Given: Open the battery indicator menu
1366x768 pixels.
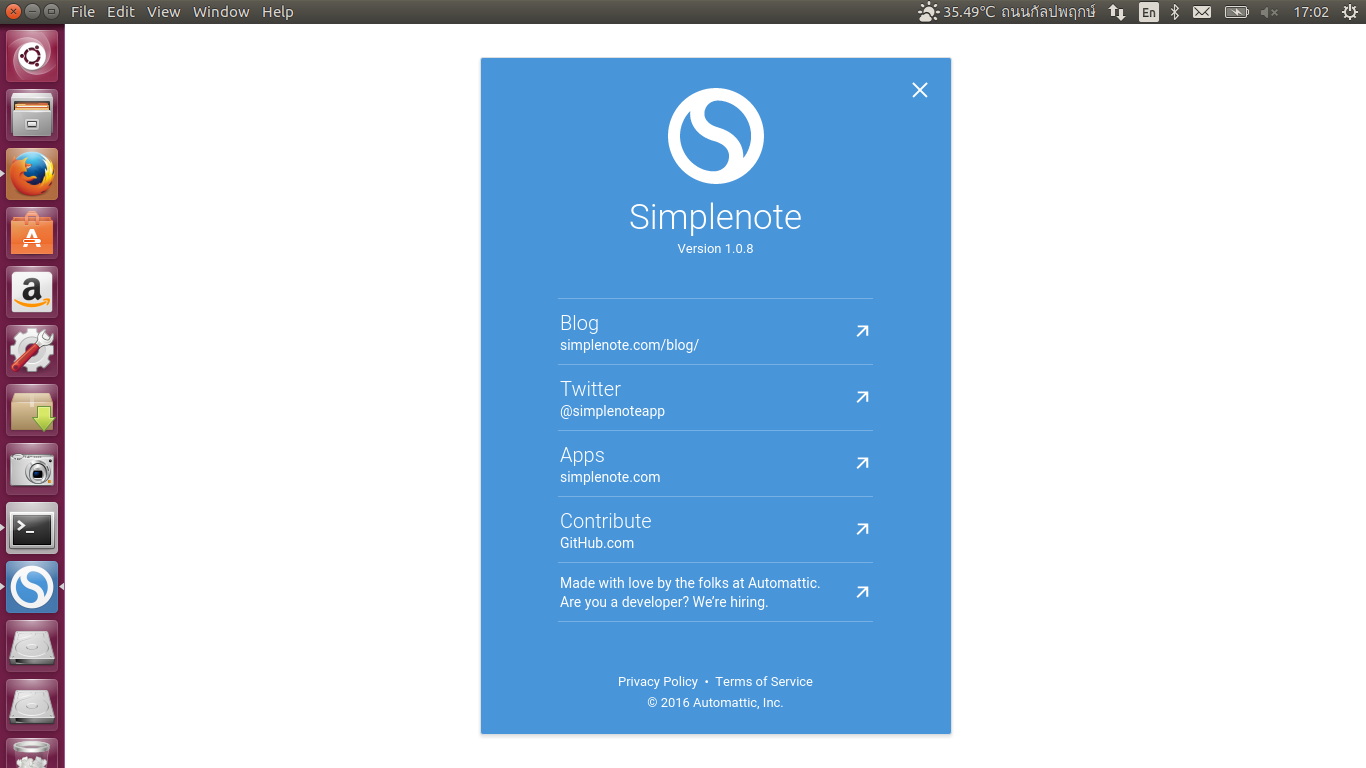Looking at the screenshot, I should click(1237, 12).
